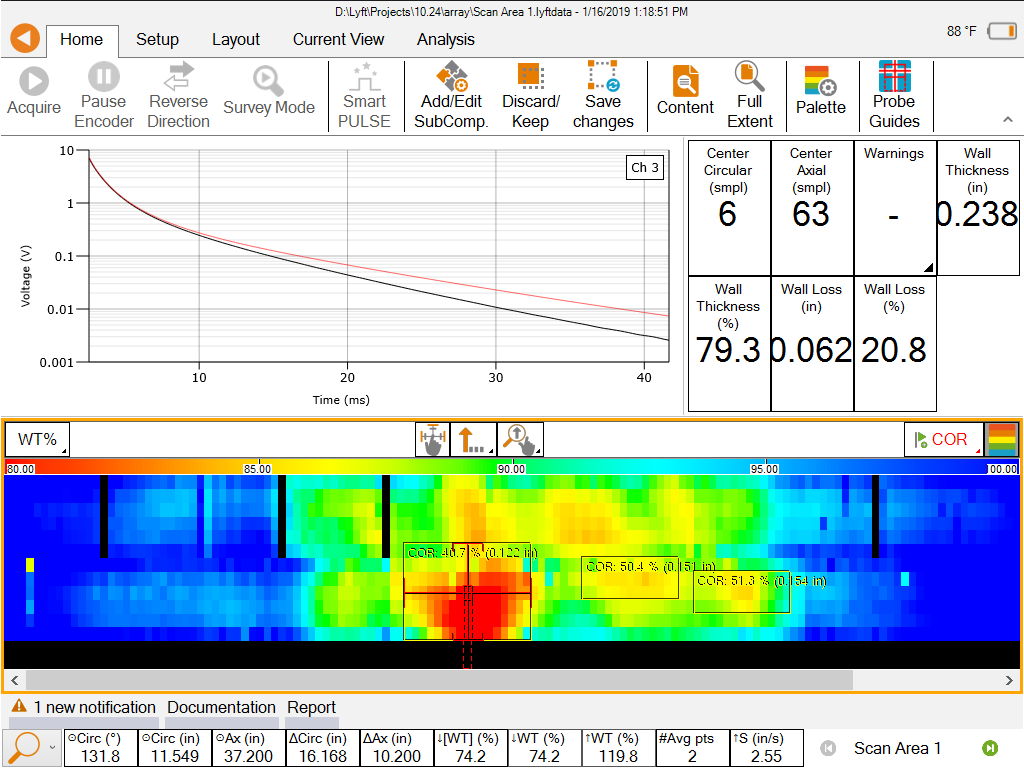Select the zoom-pan tool above the C-scan
The height and width of the screenshot is (768, 1024).
click(x=521, y=439)
